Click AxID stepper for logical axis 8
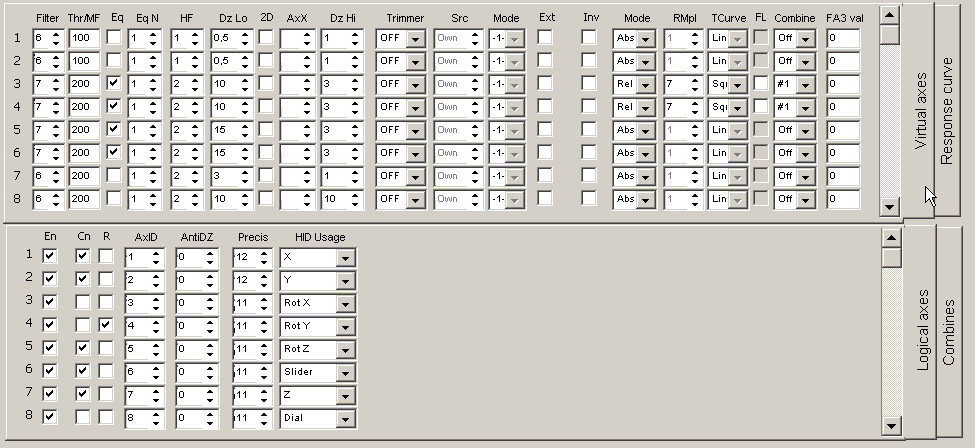The width and height of the screenshot is (975, 448). coord(156,419)
